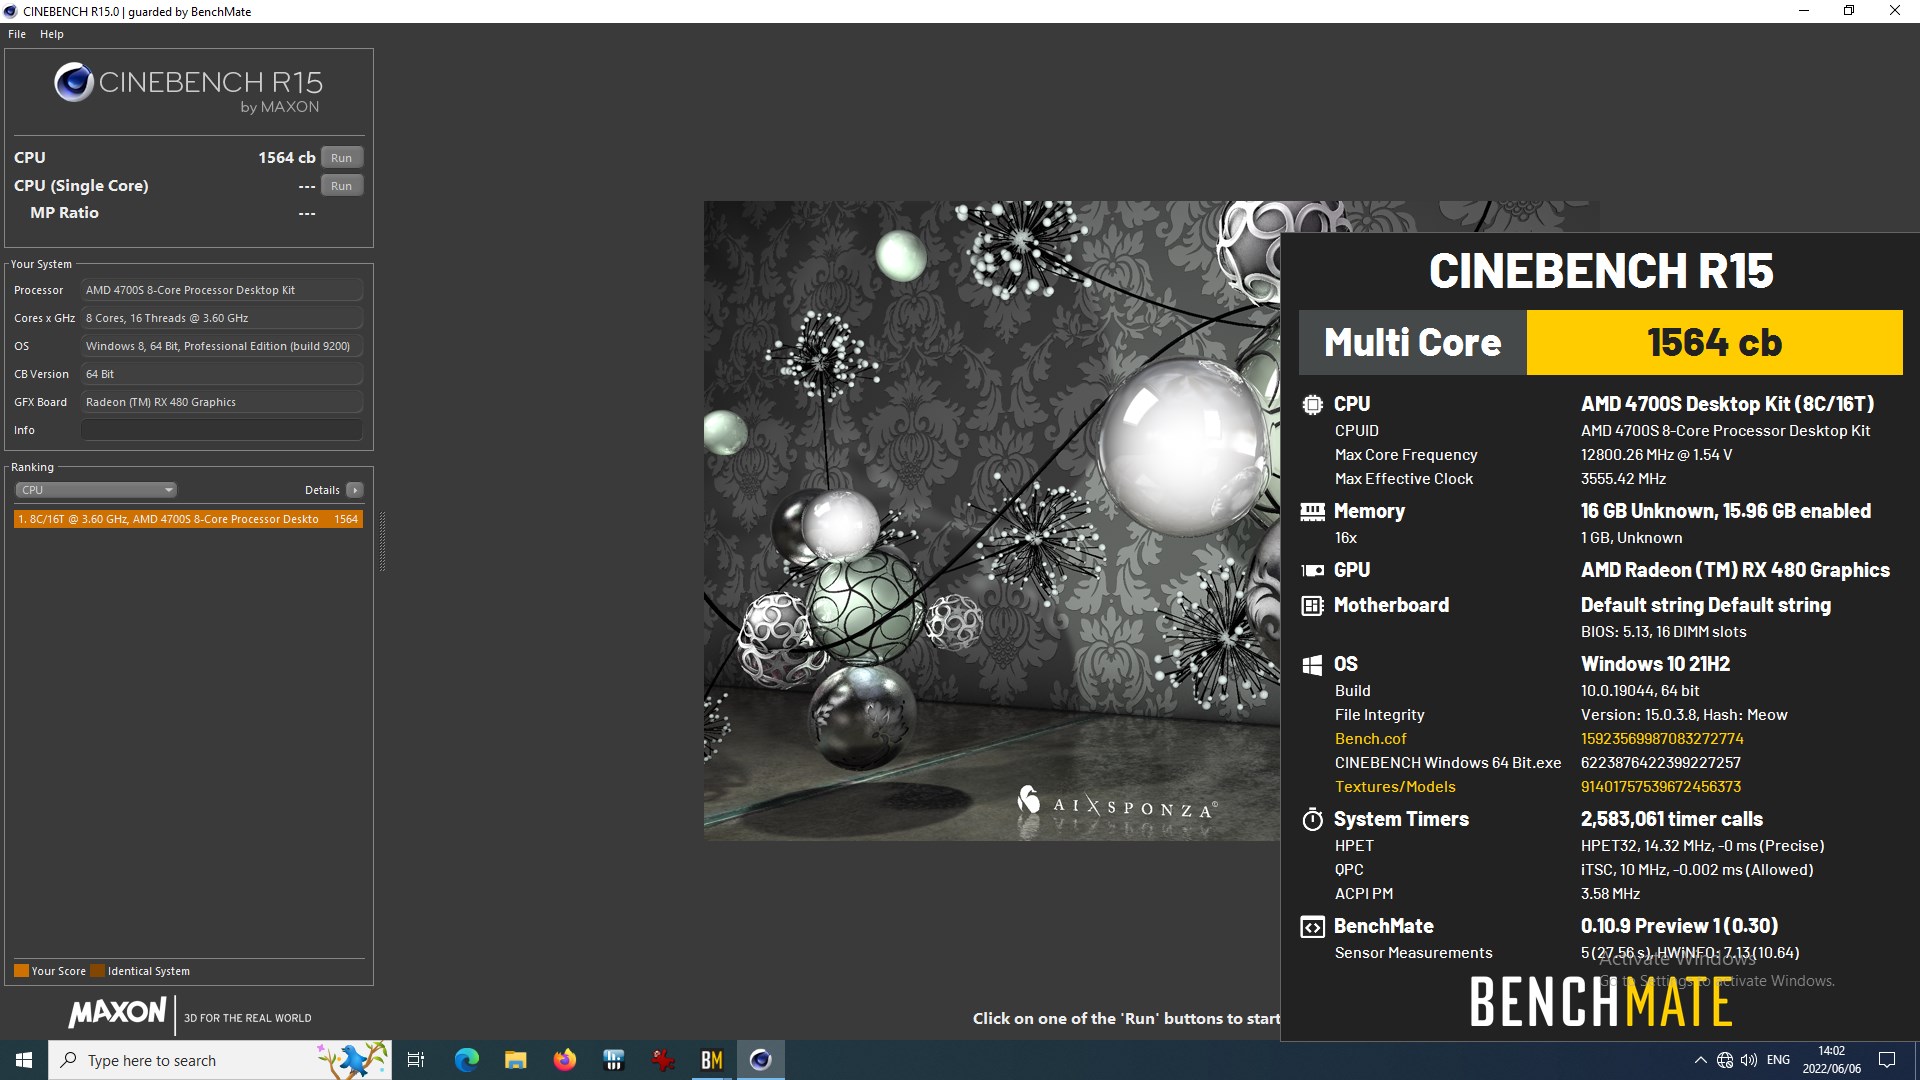
Task: Switch ENG input language
Action: tap(1779, 1060)
